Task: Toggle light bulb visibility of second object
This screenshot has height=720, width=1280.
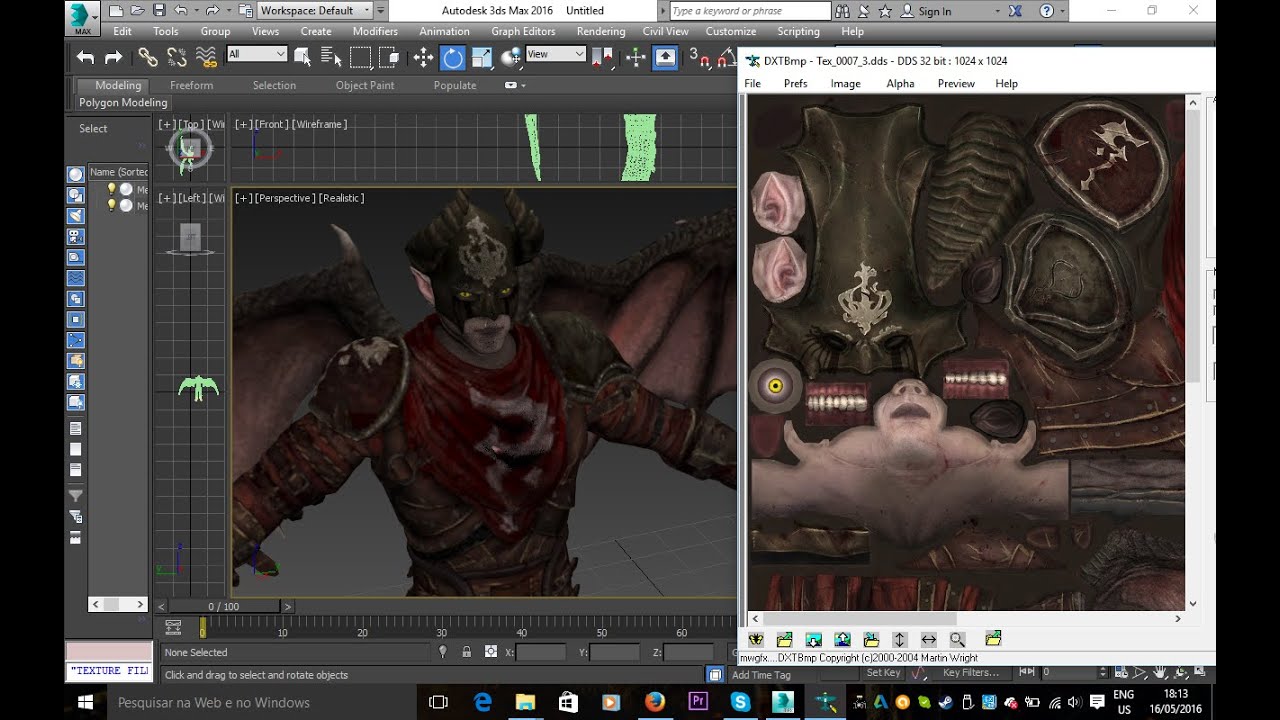Action: (x=111, y=205)
